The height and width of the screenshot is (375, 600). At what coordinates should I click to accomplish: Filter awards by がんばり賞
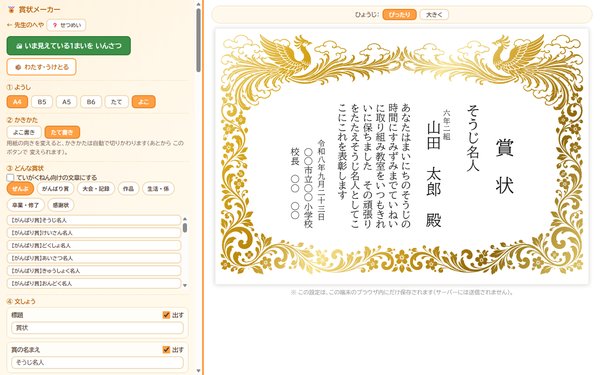coord(55,189)
